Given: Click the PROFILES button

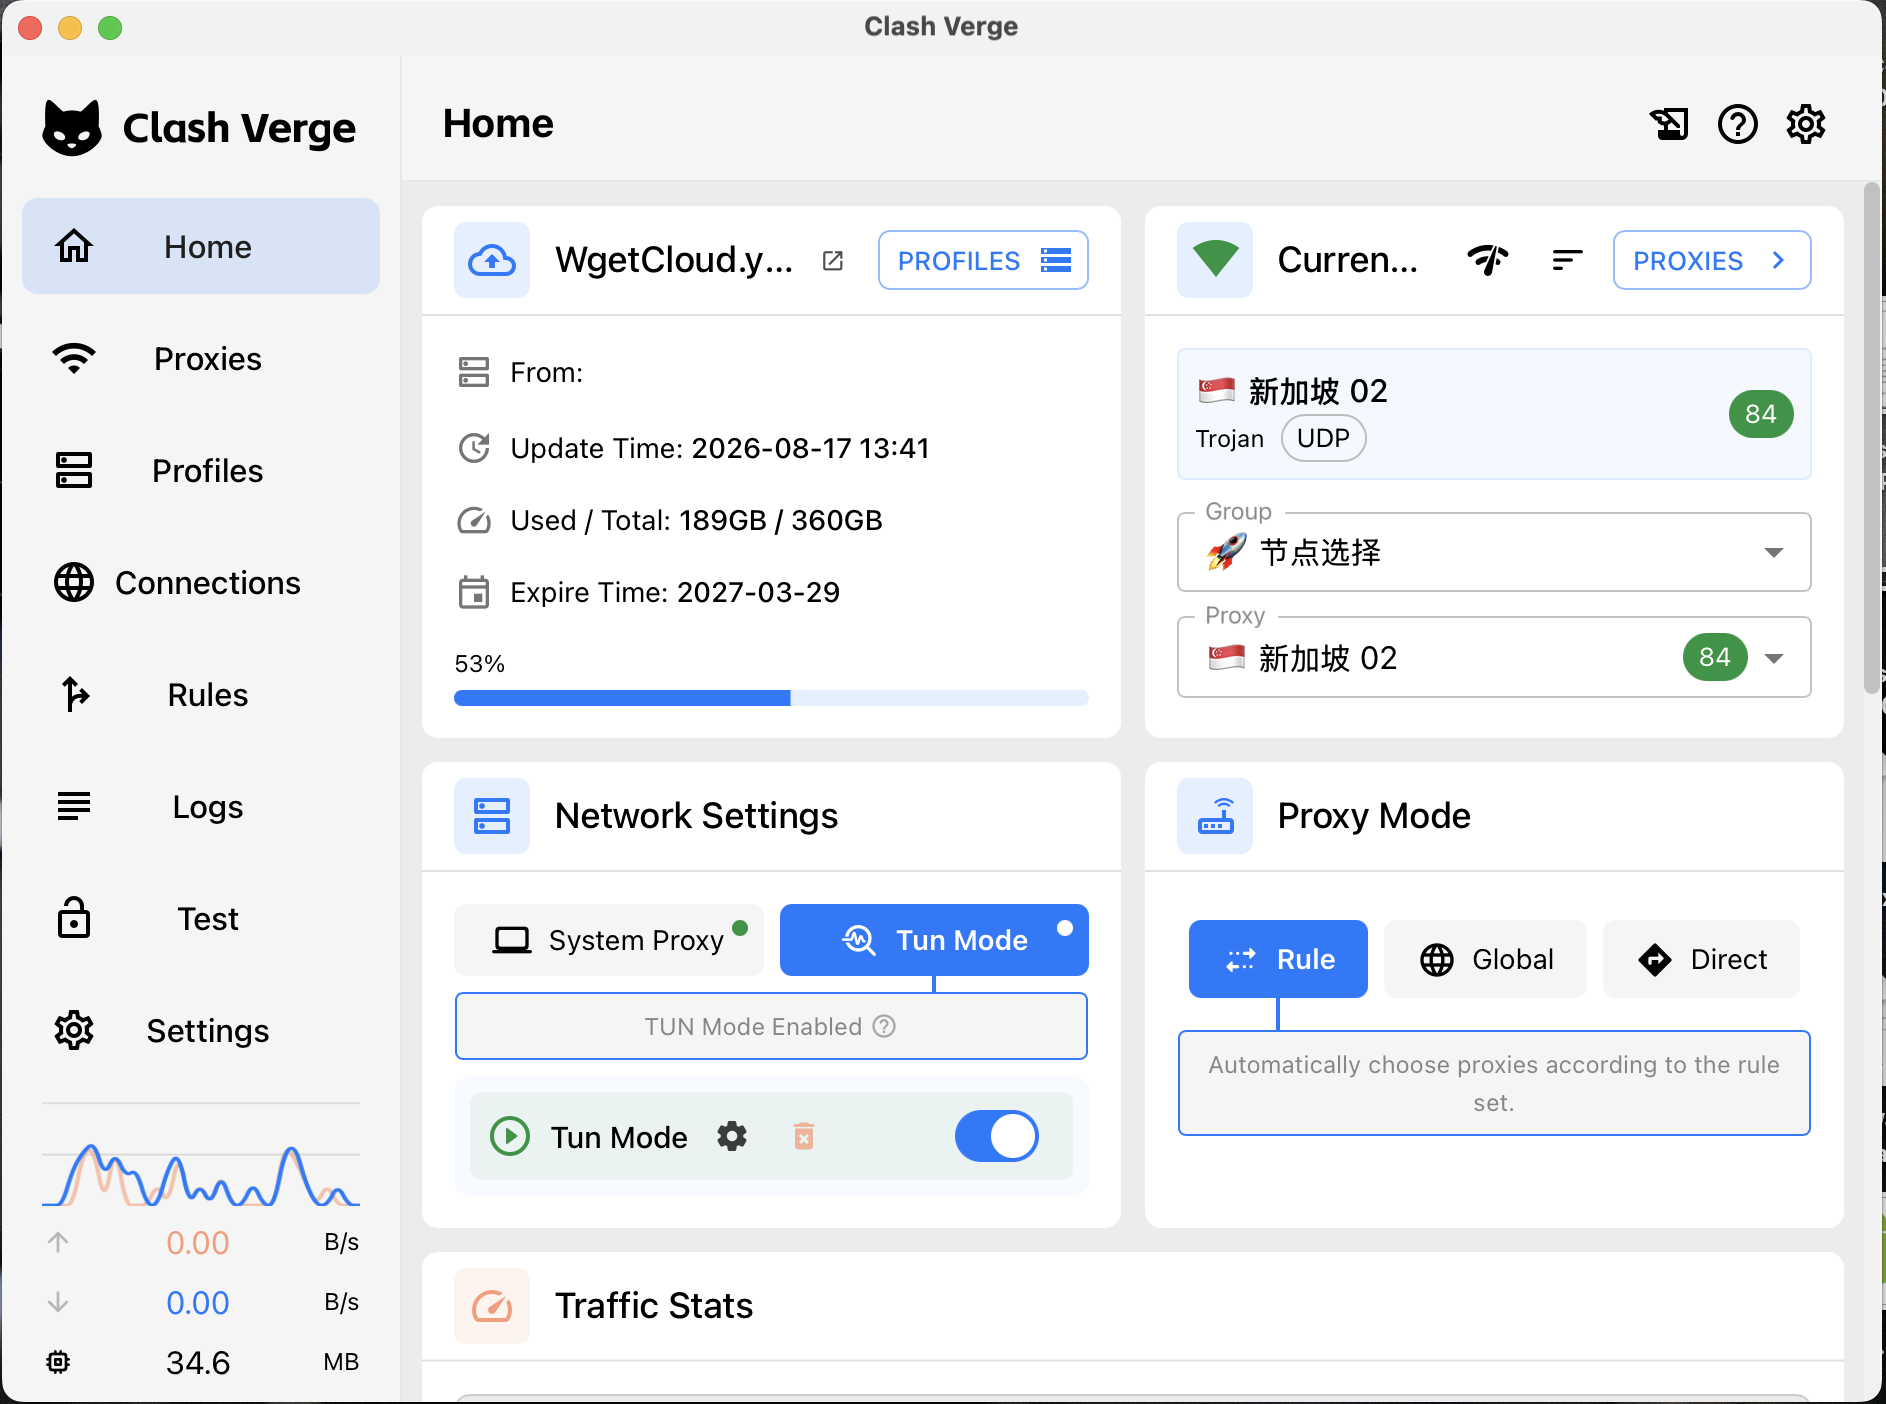Looking at the screenshot, I should [x=983, y=260].
